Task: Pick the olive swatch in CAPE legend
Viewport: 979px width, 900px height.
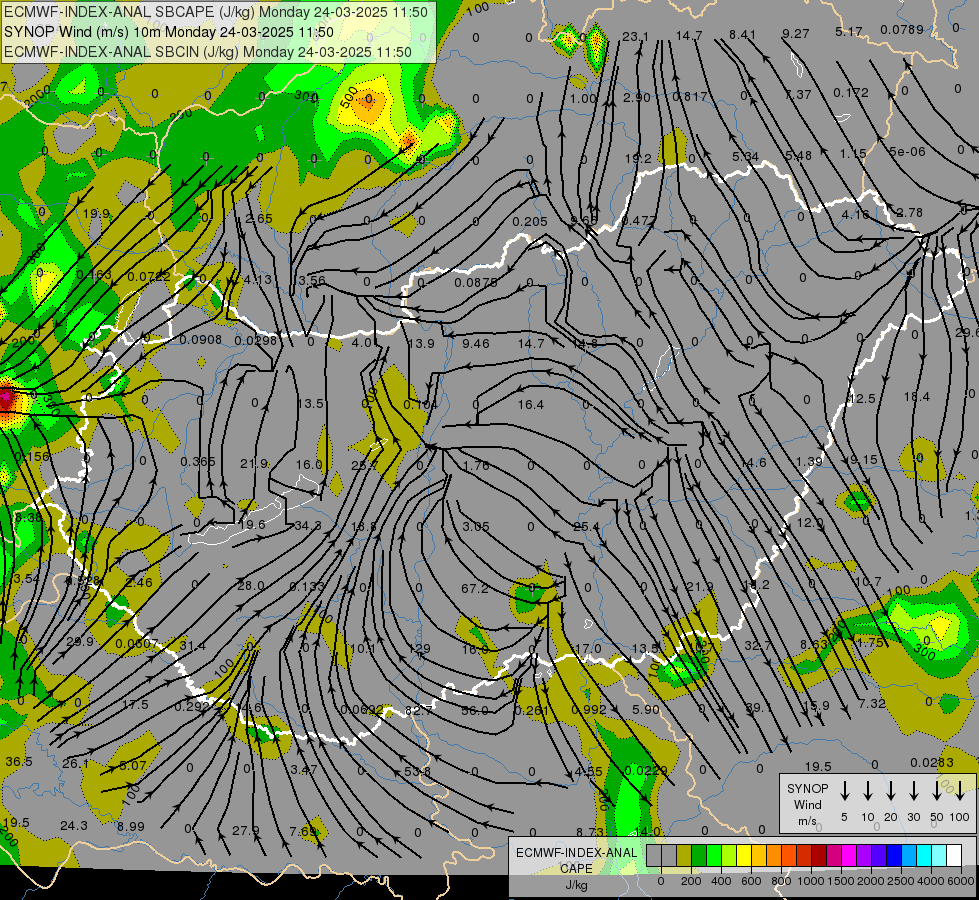Action: pos(684,856)
